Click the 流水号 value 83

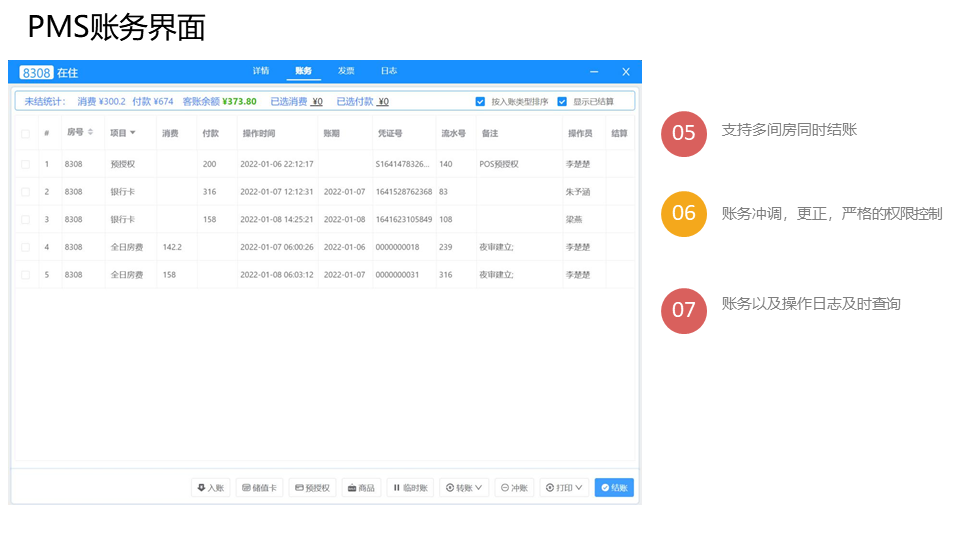443,192
